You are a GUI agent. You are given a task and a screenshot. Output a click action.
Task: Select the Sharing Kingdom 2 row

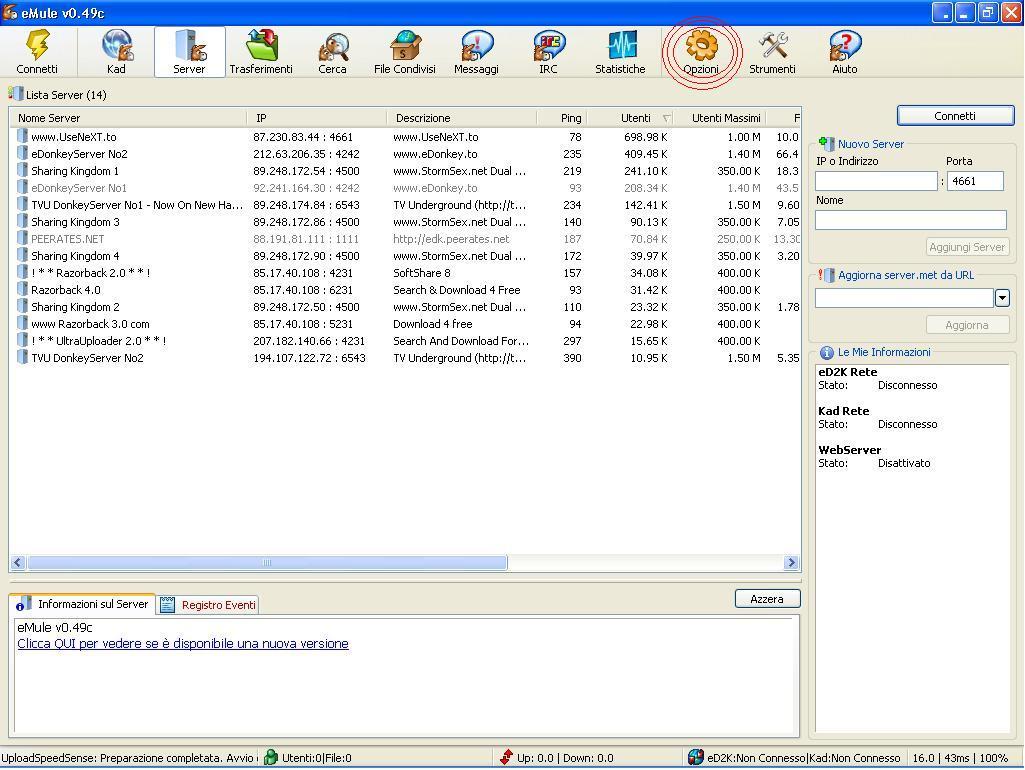tap(405, 307)
